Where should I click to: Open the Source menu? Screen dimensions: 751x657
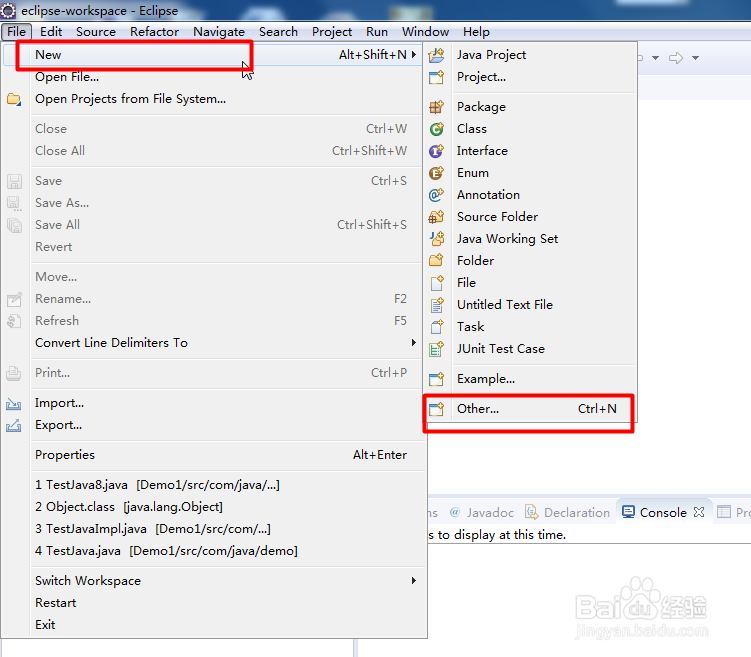click(96, 32)
